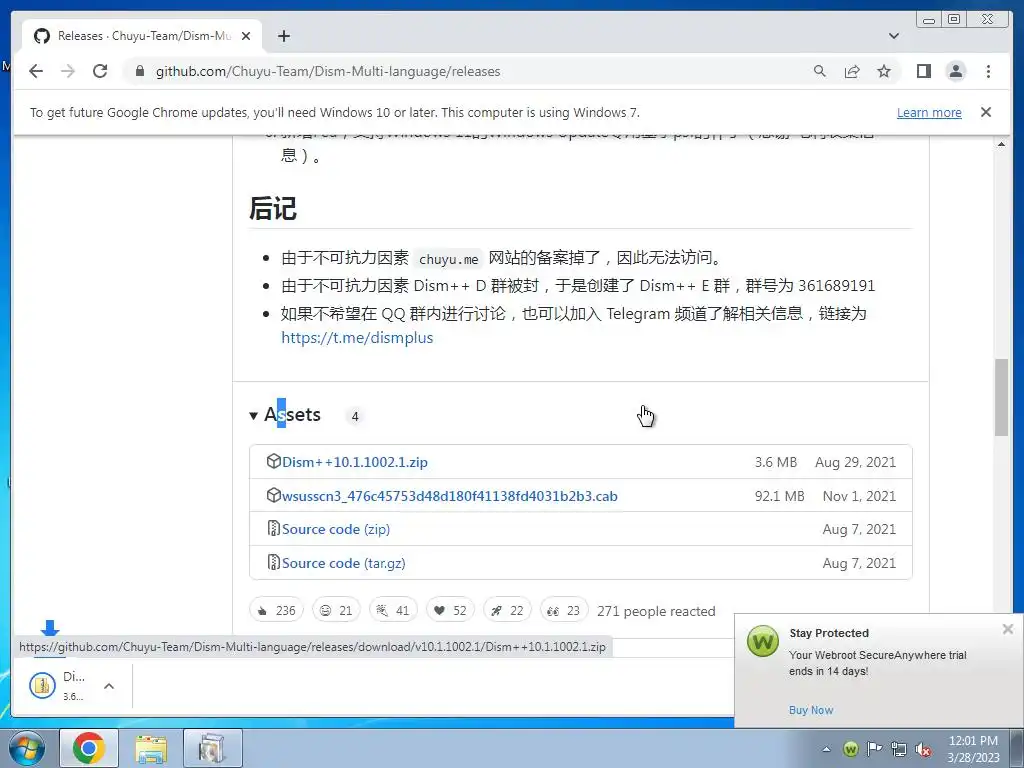Screen dimensions: 1024x768
Task: Toggle thumbs up reaction with 236
Action: (x=276, y=611)
